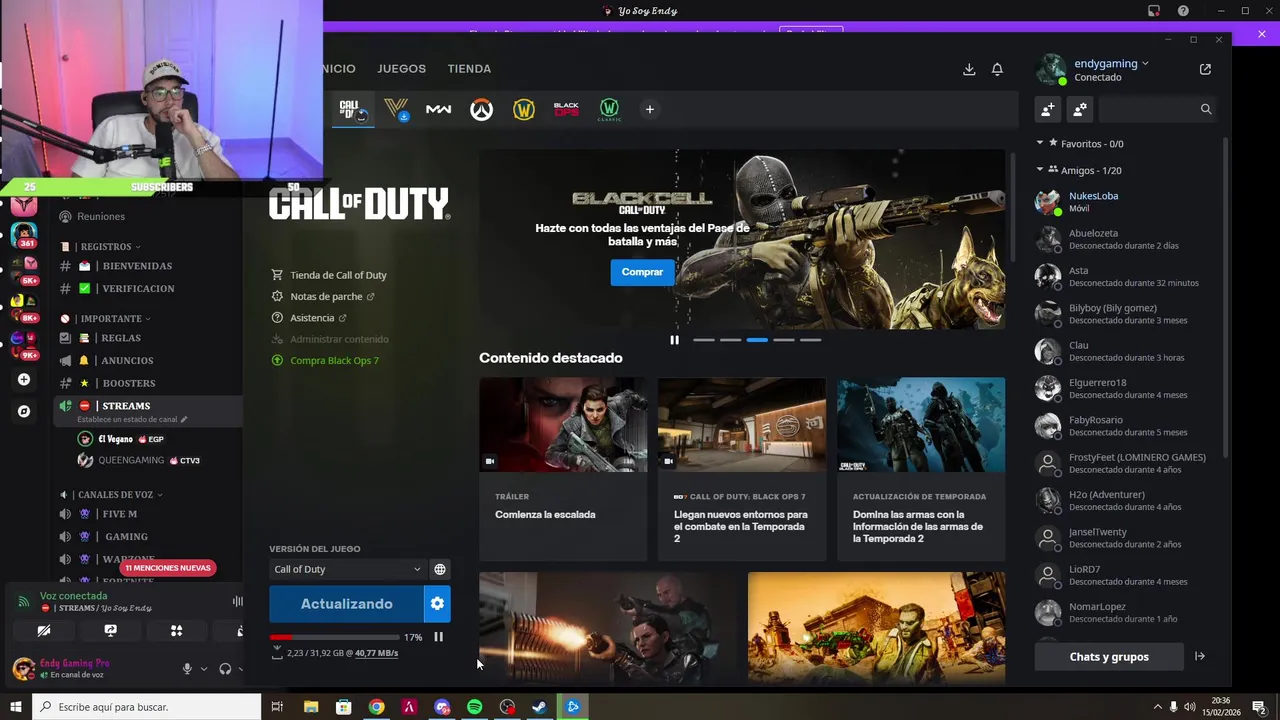Select the WoW Classic game icon
Viewport: 1280px width, 720px height.
609,109
